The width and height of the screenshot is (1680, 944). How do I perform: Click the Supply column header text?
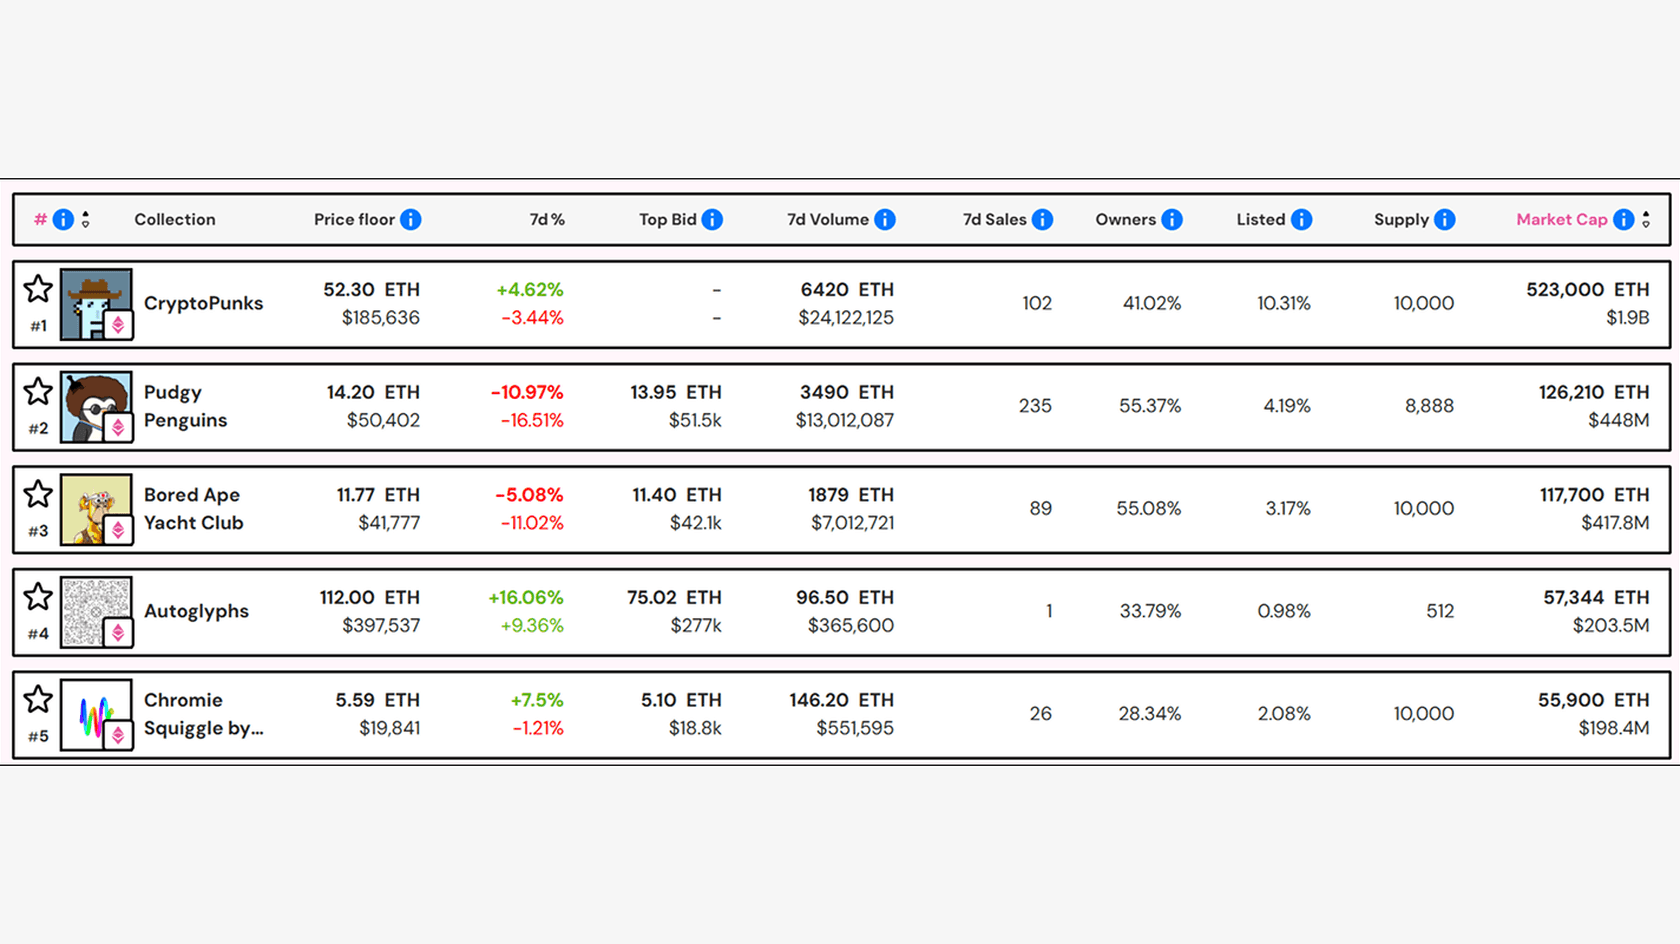point(1401,219)
